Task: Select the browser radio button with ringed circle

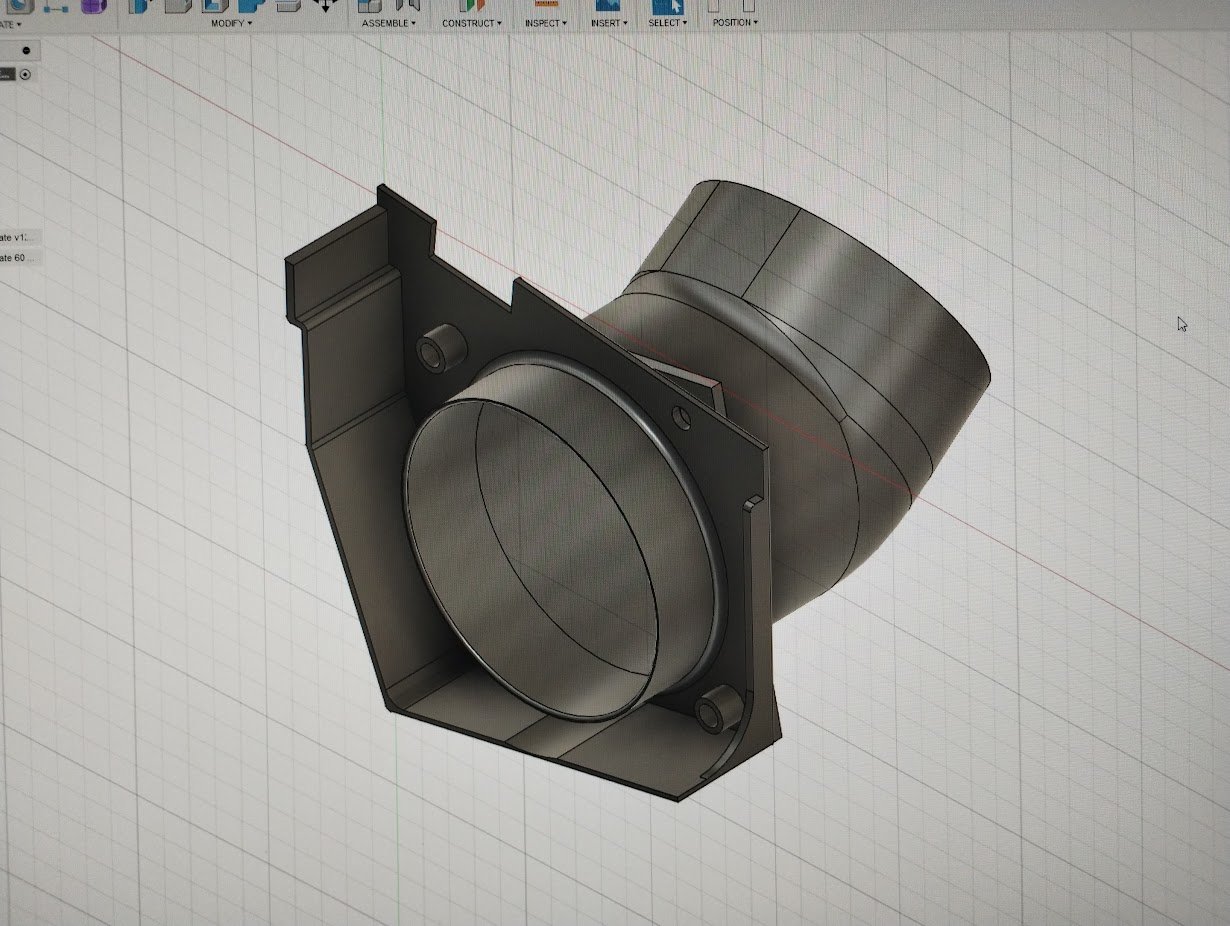Action: [26, 74]
